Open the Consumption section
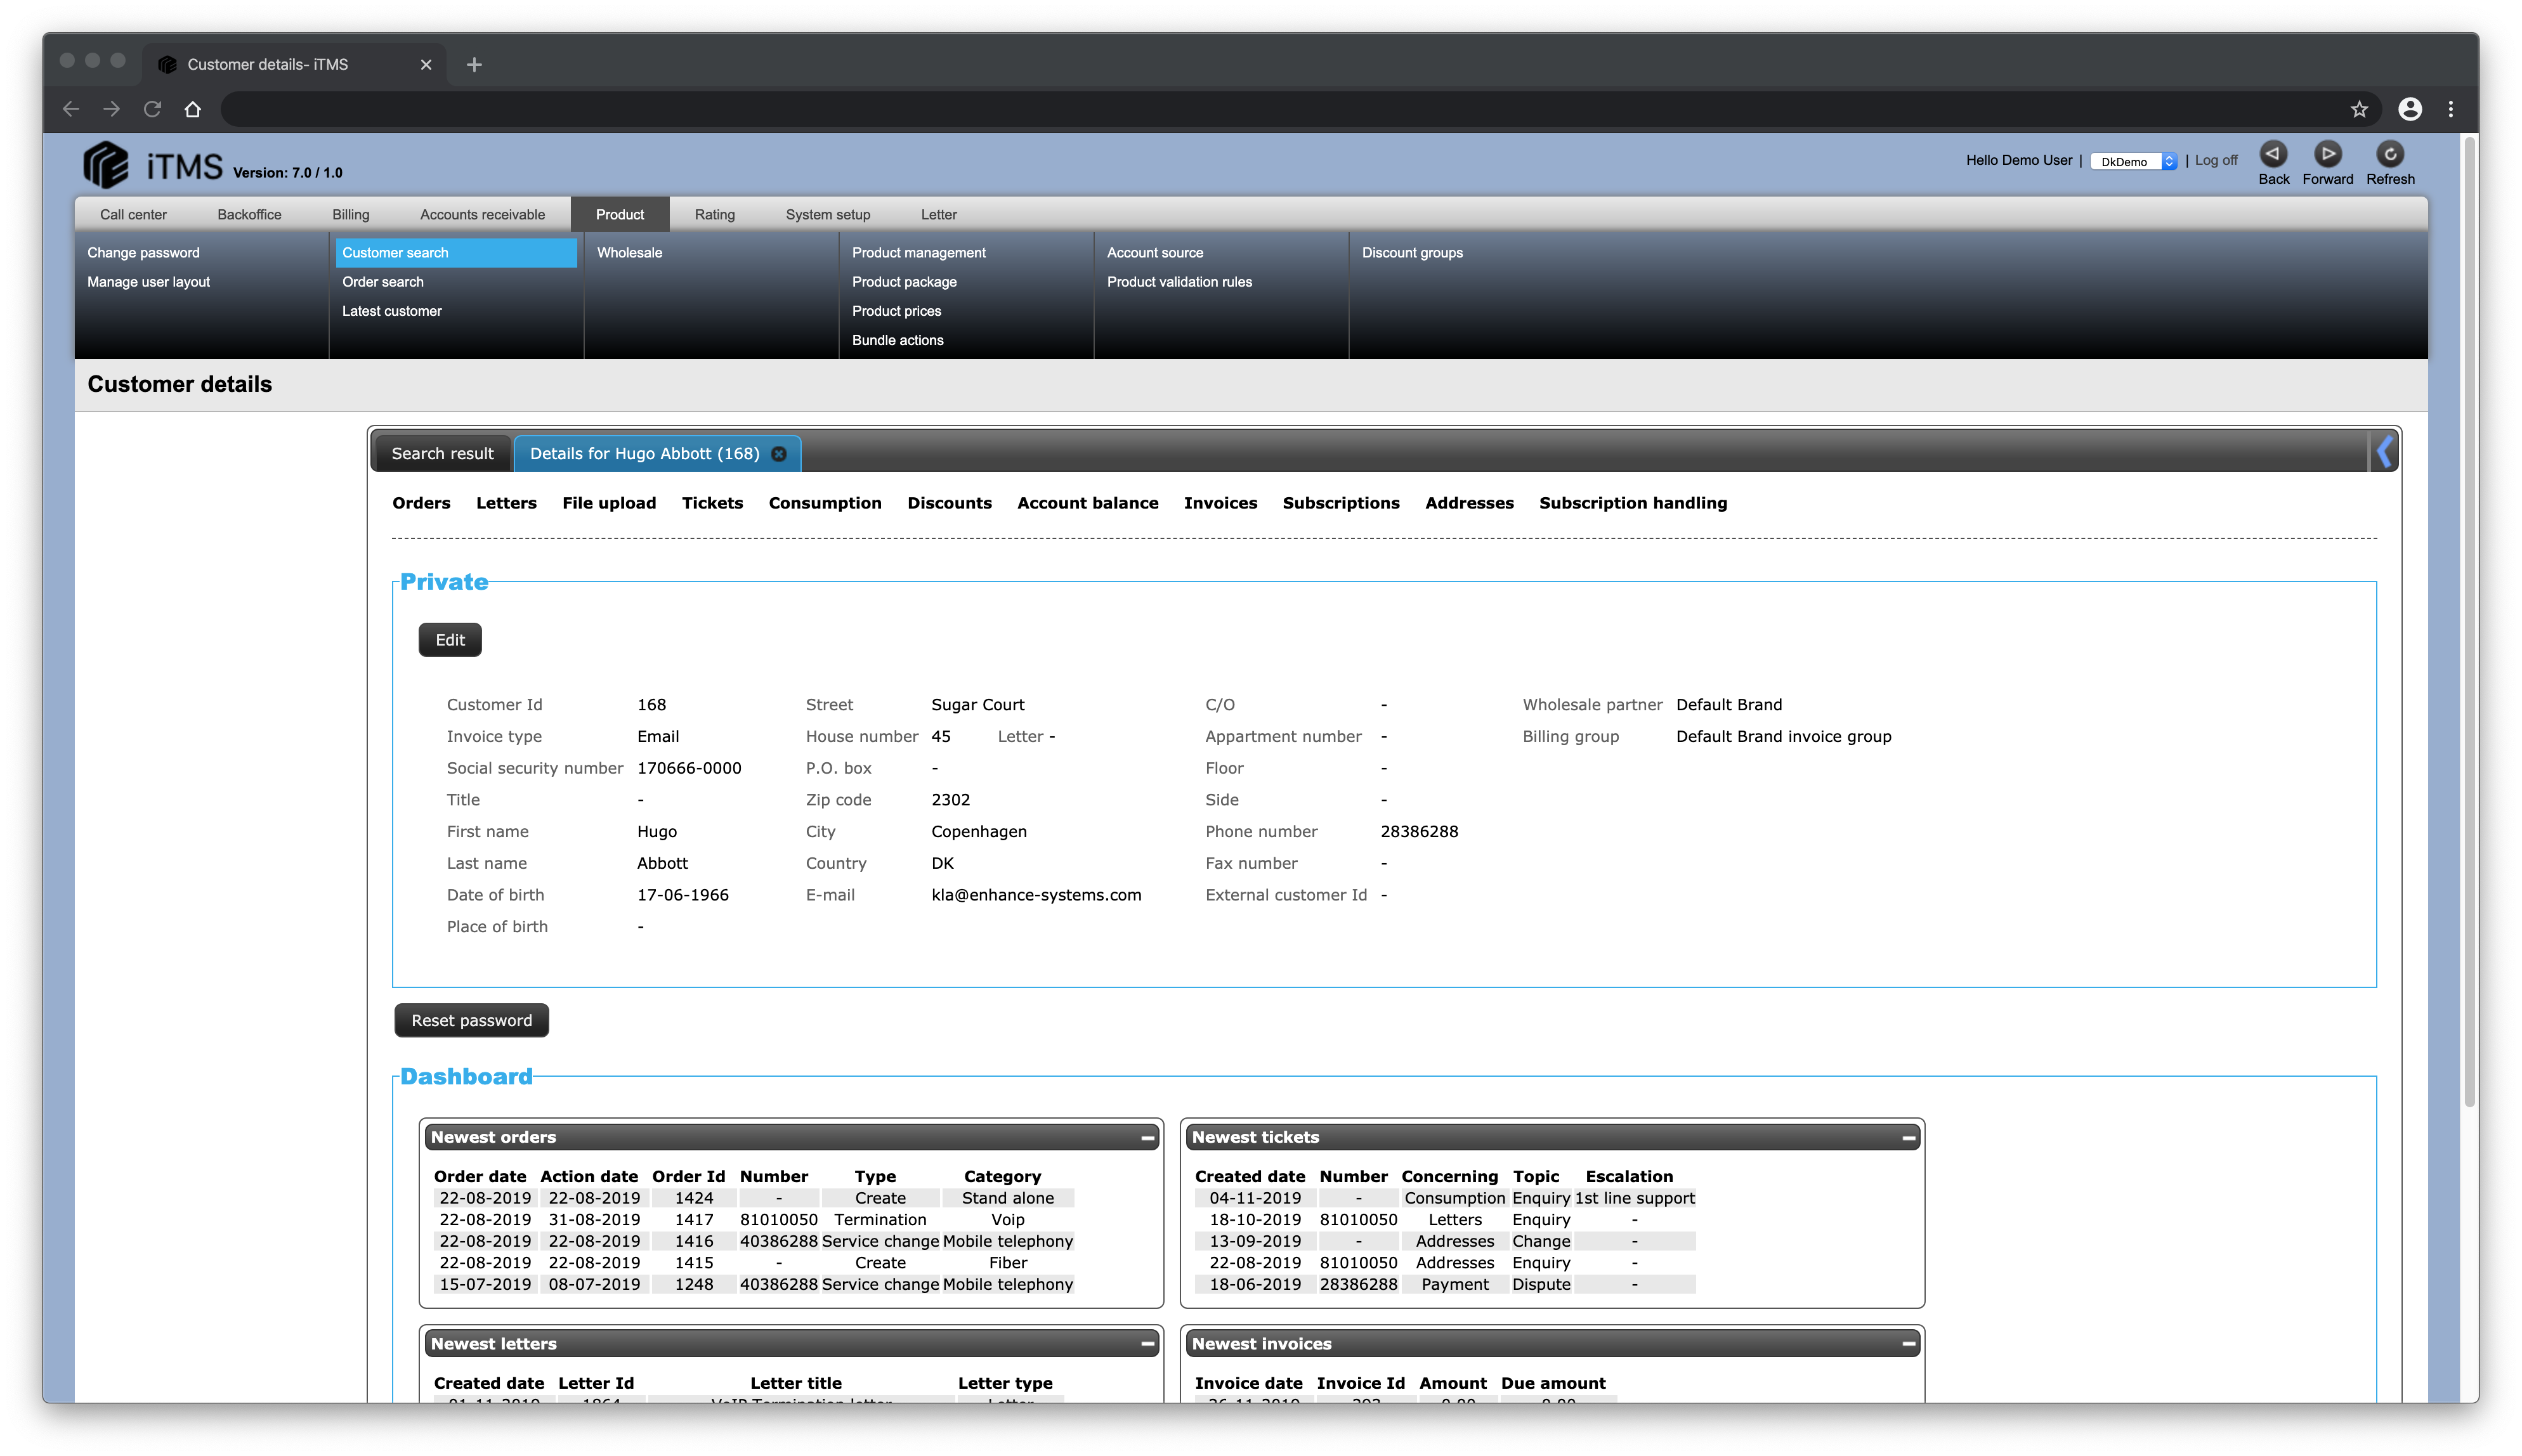The height and width of the screenshot is (1456, 2522). [825, 503]
